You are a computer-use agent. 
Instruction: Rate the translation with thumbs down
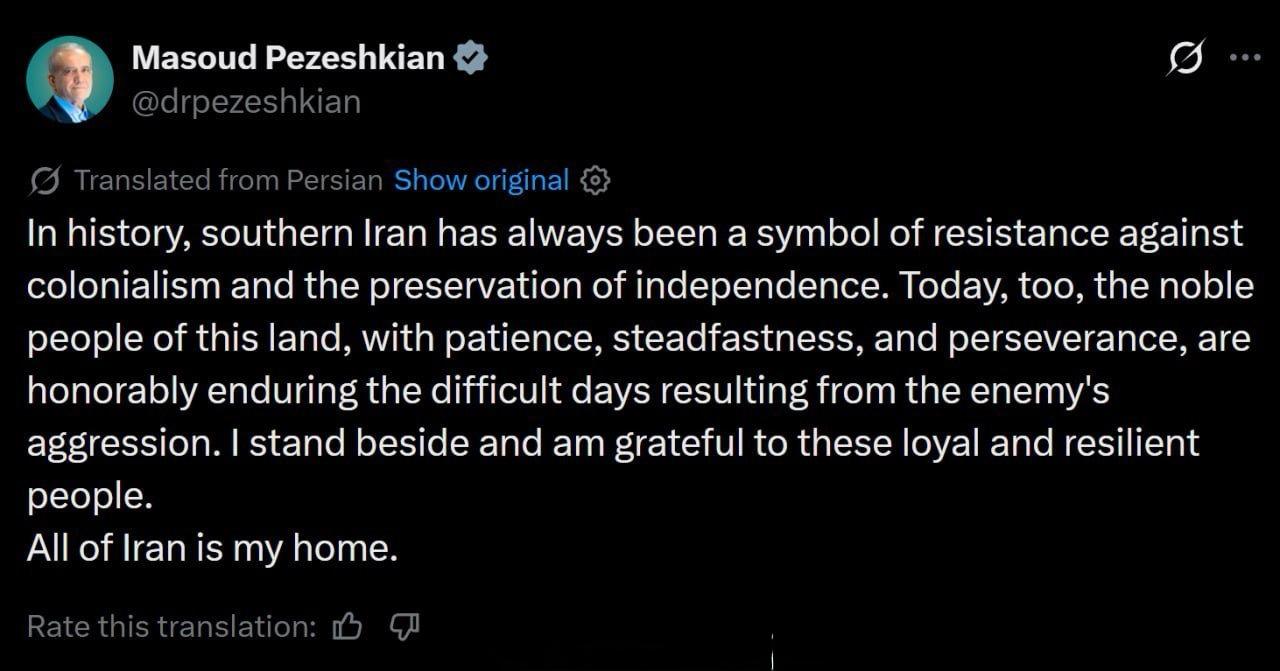[x=404, y=627]
